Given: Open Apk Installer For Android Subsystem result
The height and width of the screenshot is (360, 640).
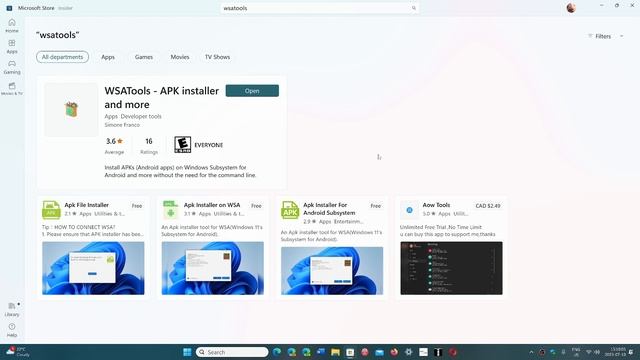Looking at the screenshot, I should tap(332, 248).
